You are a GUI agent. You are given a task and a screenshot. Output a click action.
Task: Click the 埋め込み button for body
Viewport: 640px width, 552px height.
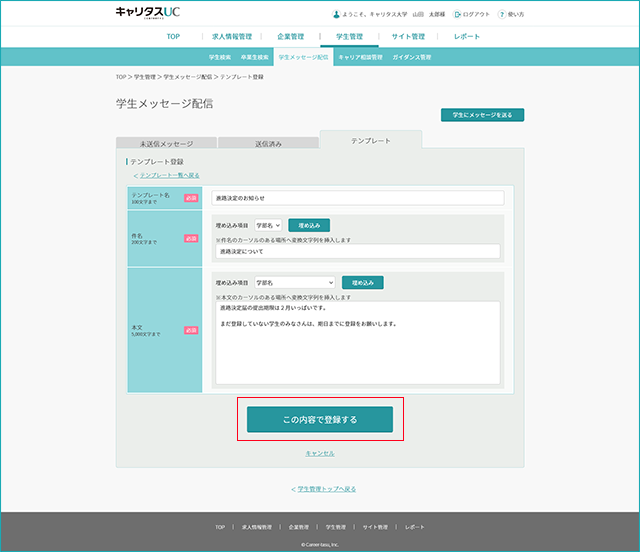[362, 283]
